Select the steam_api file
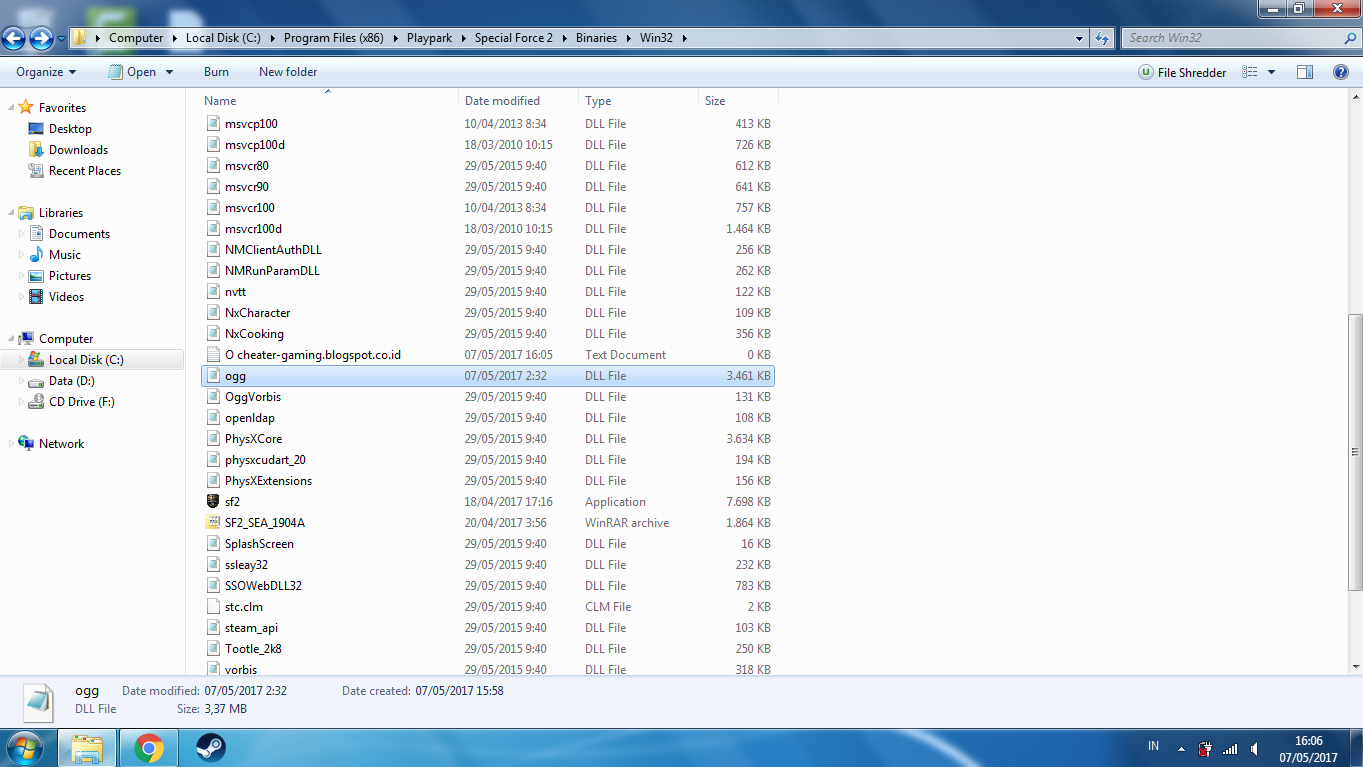 [251, 628]
